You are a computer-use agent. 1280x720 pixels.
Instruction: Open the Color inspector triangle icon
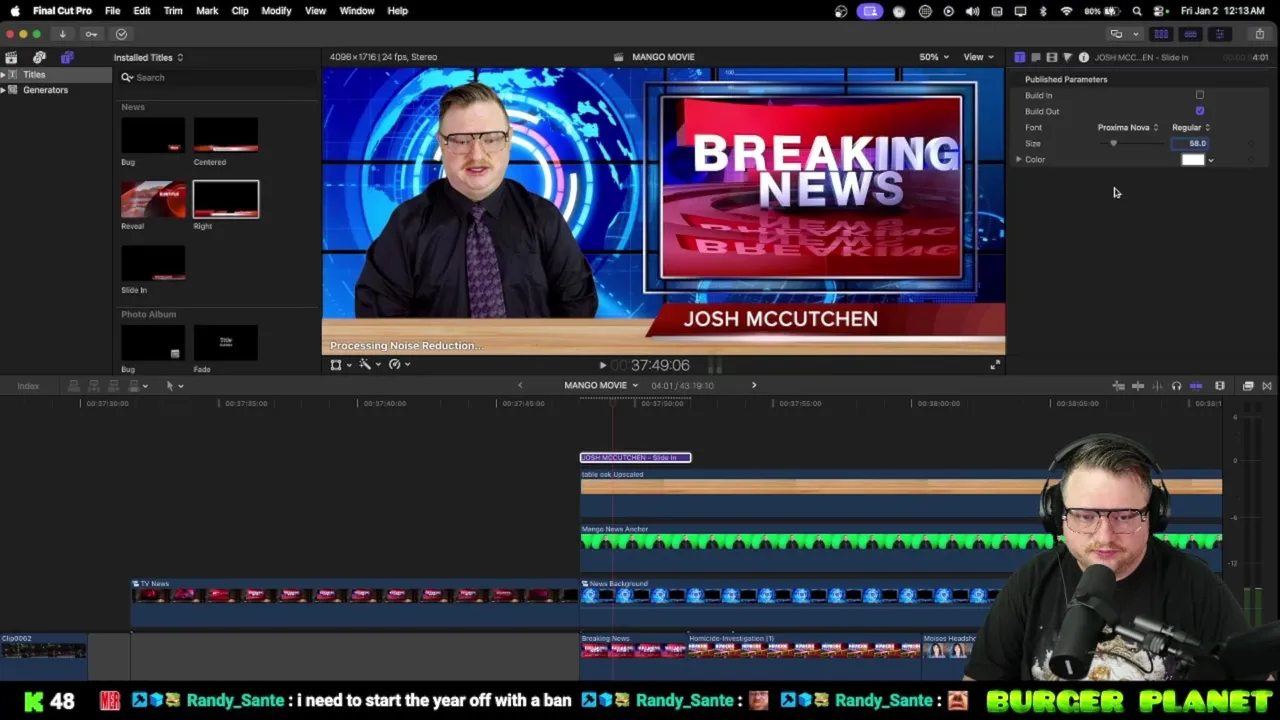tap(1067, 57)
